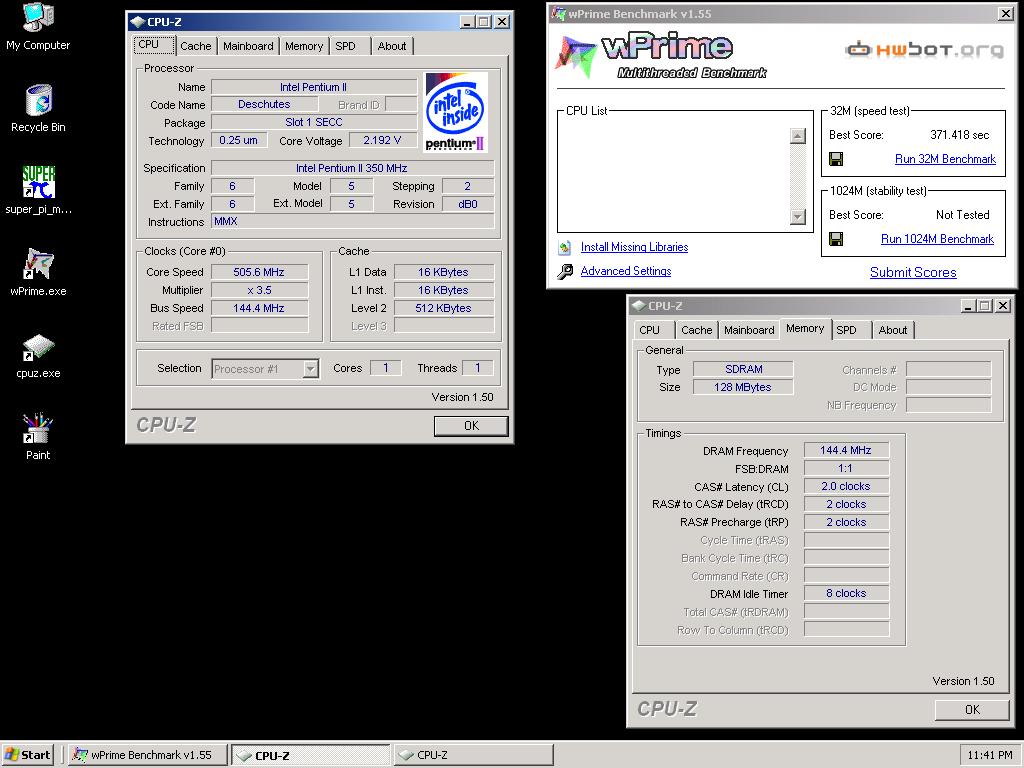The height and width of the screenshot is (768, 1024).
Task: Click the CPU-Z title bar icon in the processor window
Action: pyautogui.click(x=137, y=22)
